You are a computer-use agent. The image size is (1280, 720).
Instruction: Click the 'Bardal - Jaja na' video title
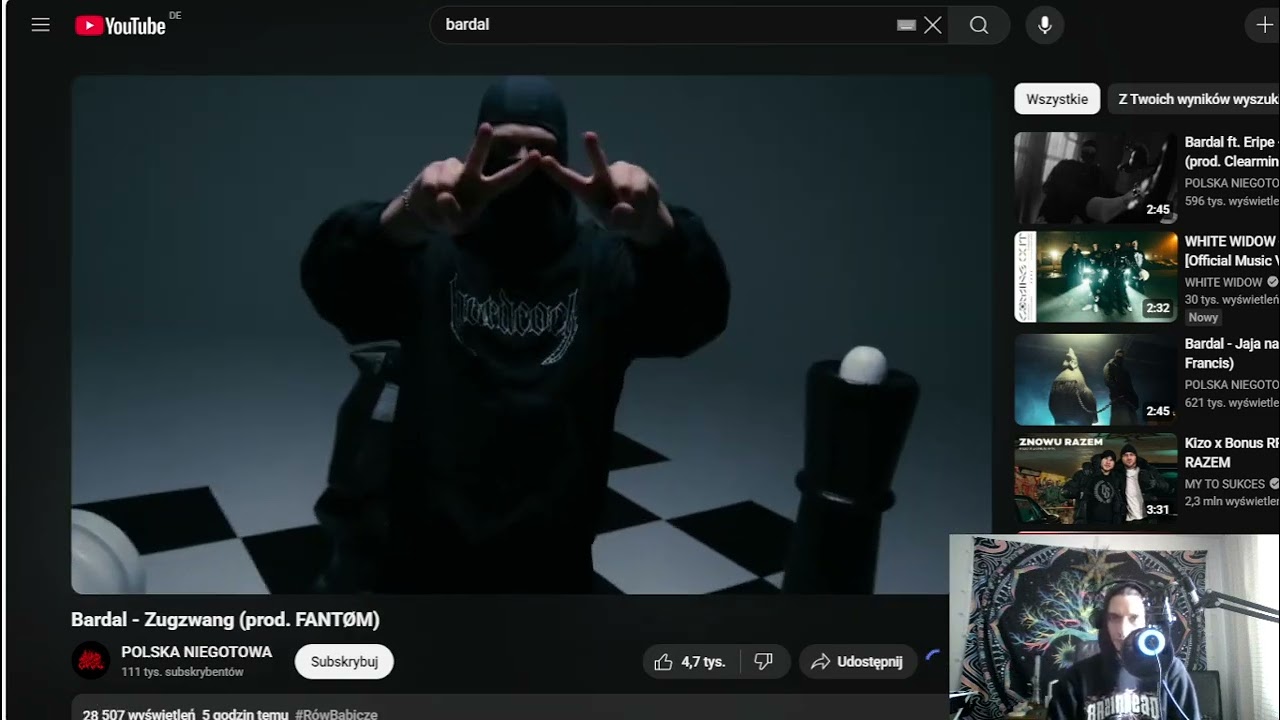click(1231, 353)
